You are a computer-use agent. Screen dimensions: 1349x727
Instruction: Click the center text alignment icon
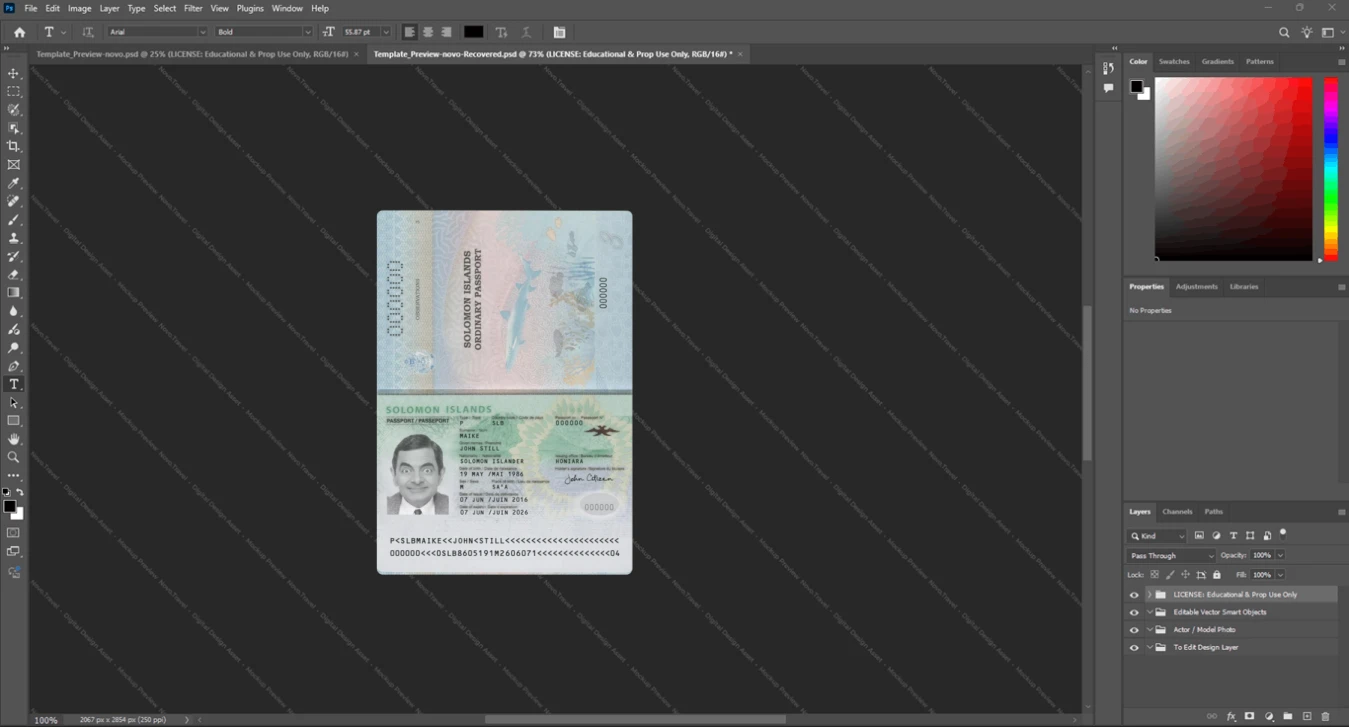coord(428,32)
